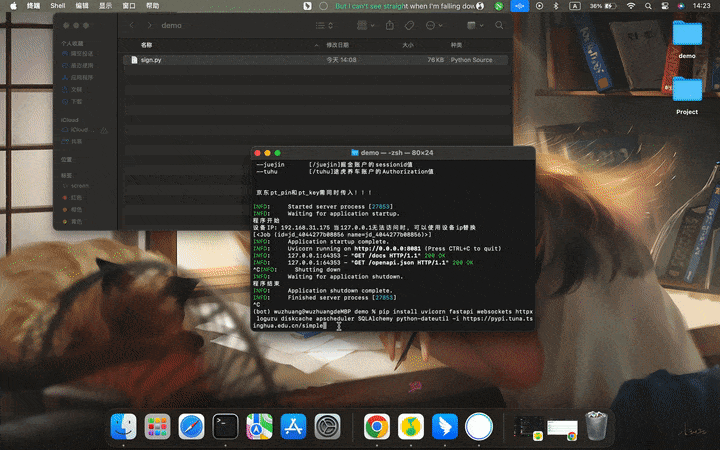Screen dimensions: 720x450
Task: Open the Shell menu
Action: pos(58,6)
